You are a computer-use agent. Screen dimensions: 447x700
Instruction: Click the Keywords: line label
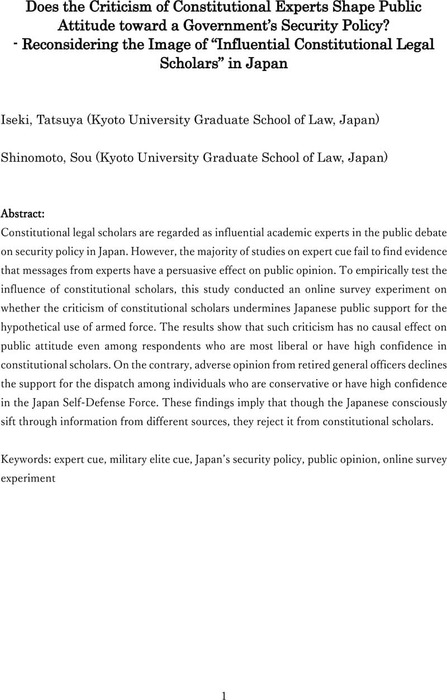[25, 459]
